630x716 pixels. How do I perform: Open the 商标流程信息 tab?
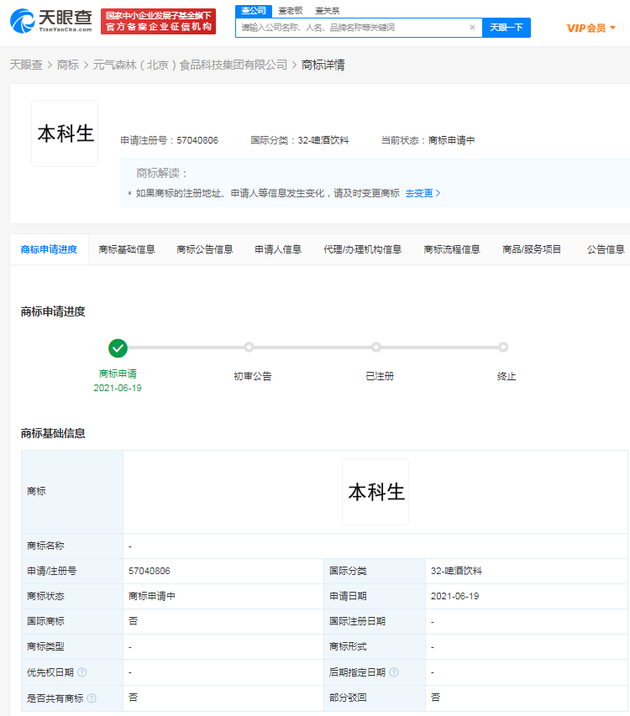click(x=452, y=249)
